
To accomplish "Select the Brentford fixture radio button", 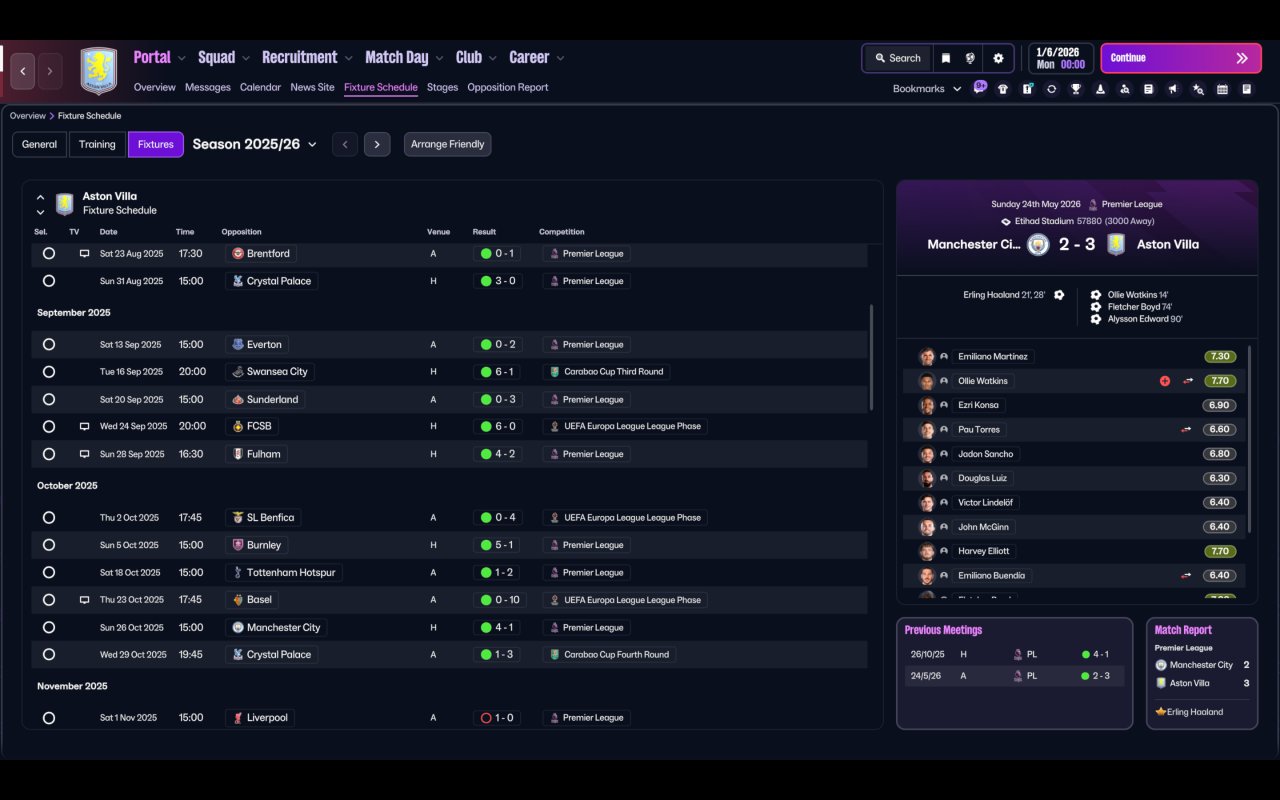I will (x=48, y=254).
